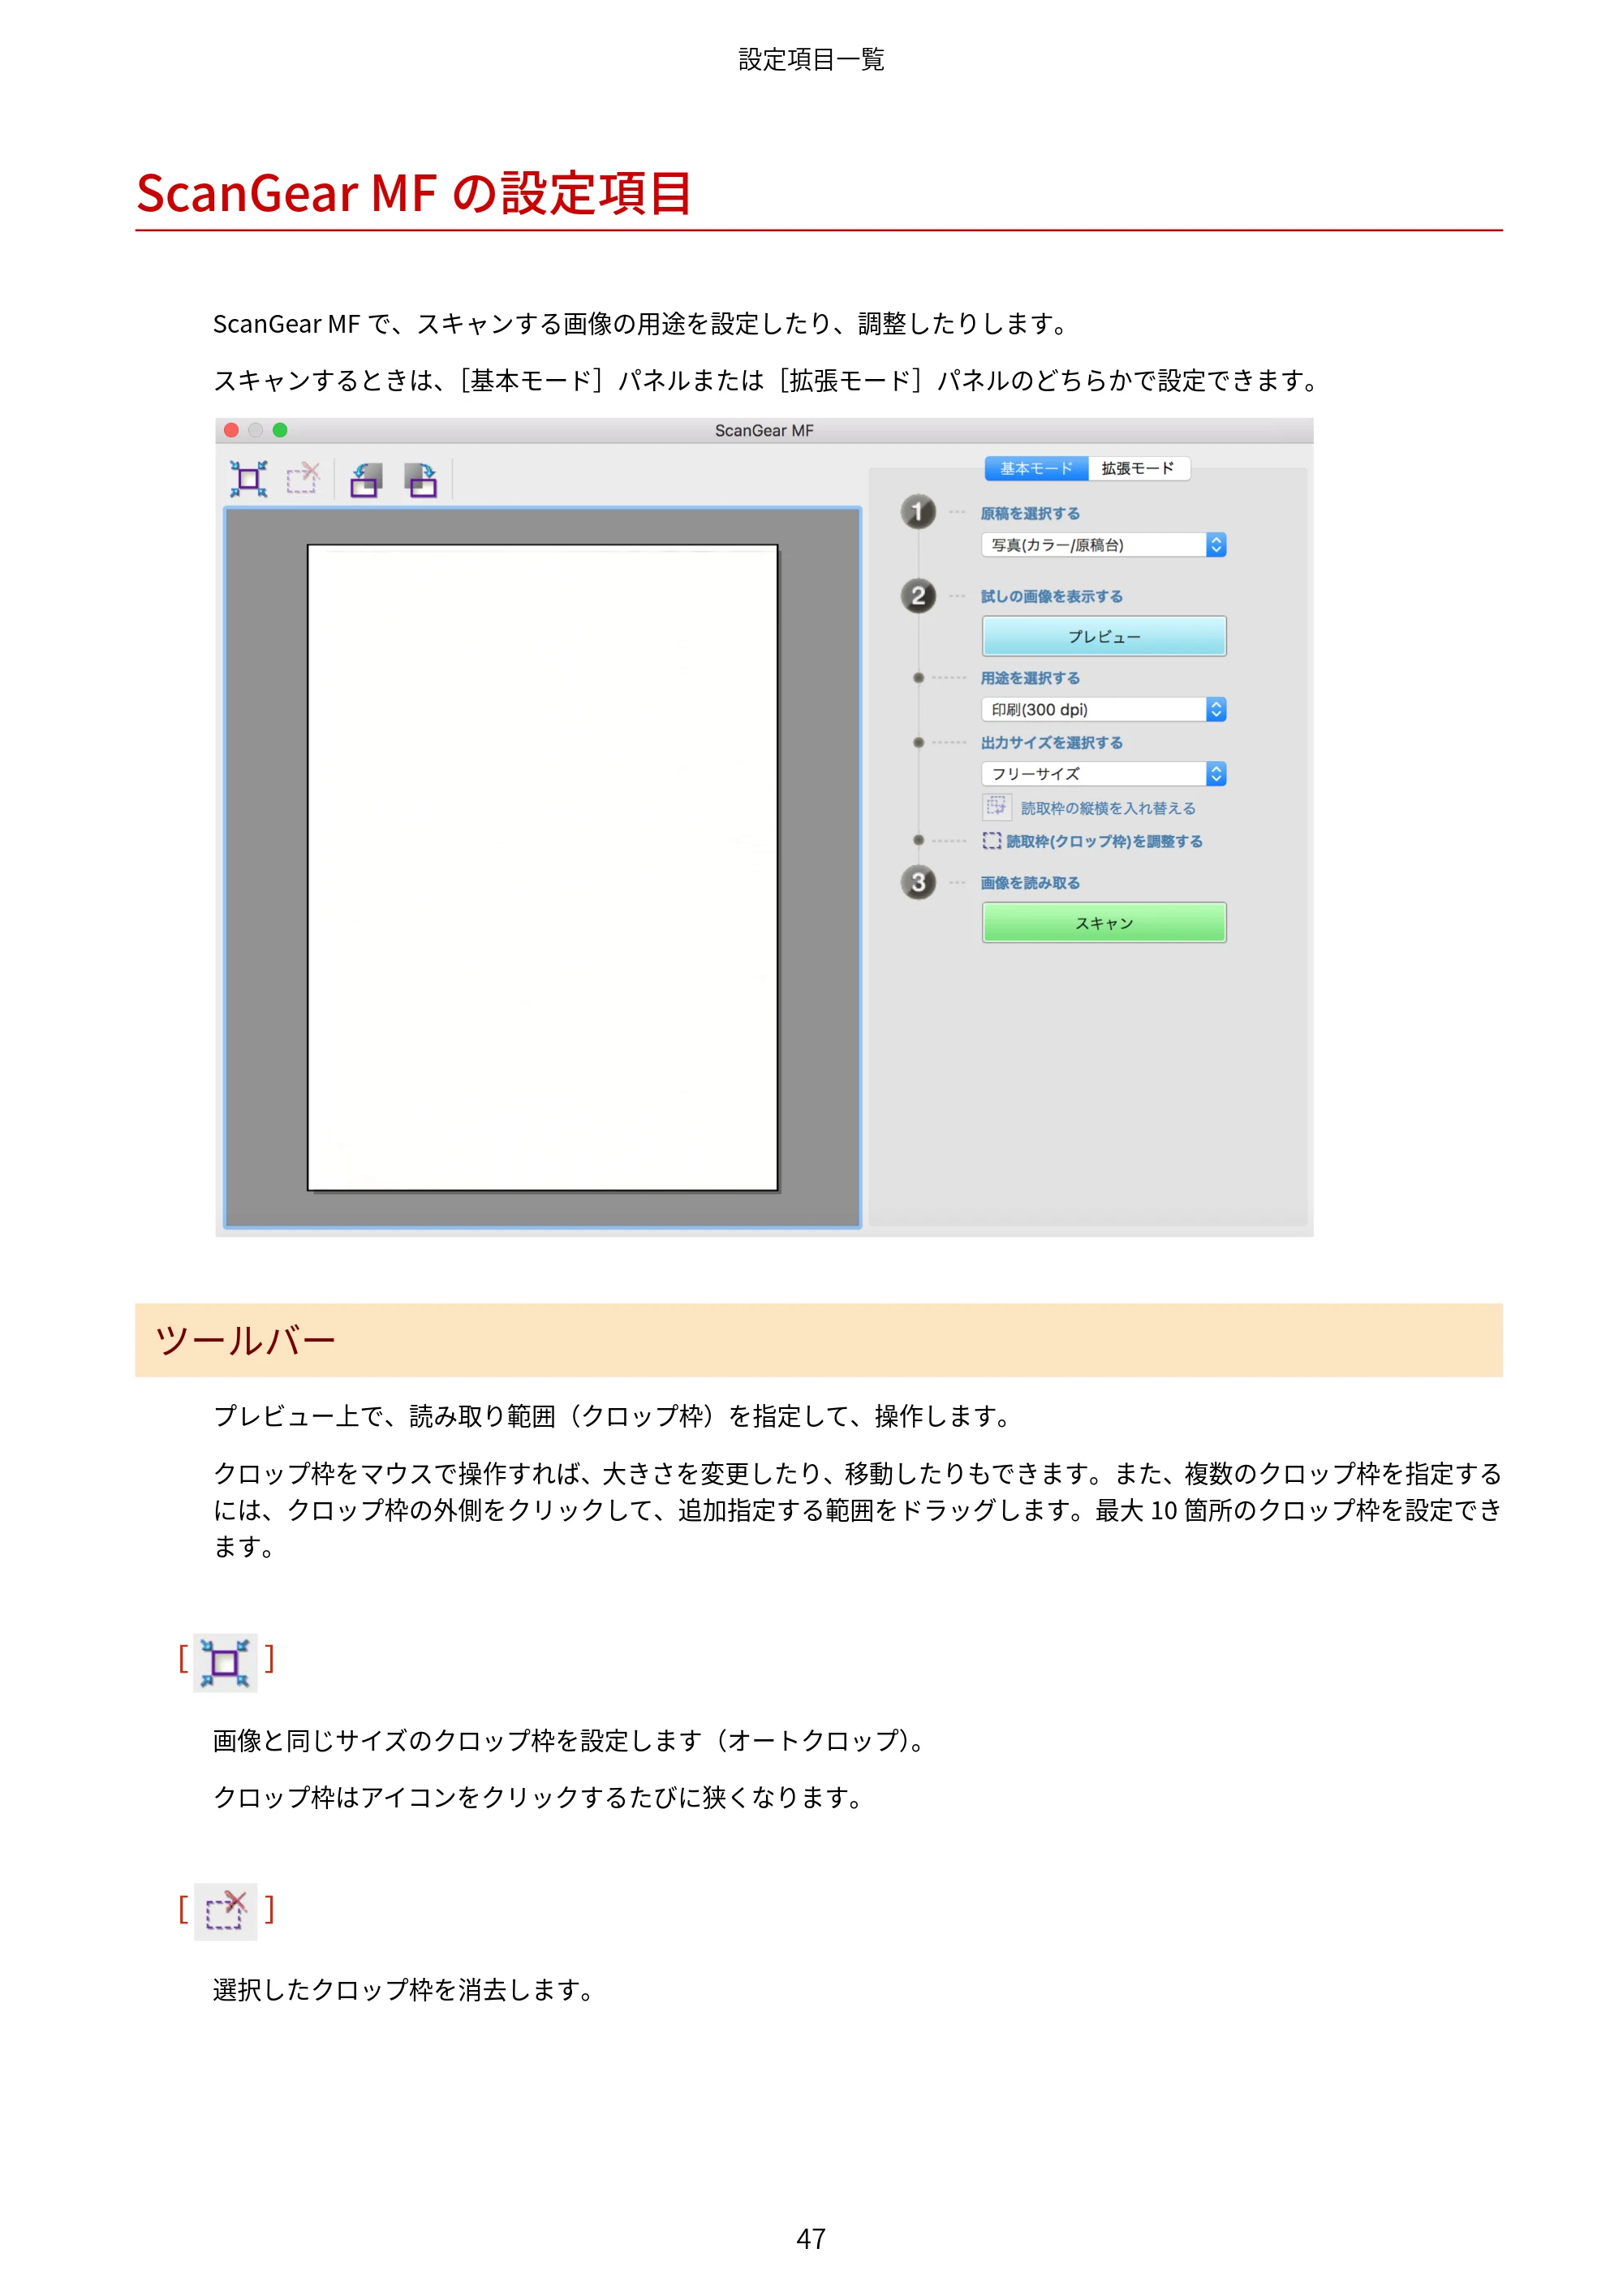Click the 画像を読み取る heading
Image resolution: width=1623 pixels, height=2296 pixels.
pyautogui.click(x=1030, y=883)
